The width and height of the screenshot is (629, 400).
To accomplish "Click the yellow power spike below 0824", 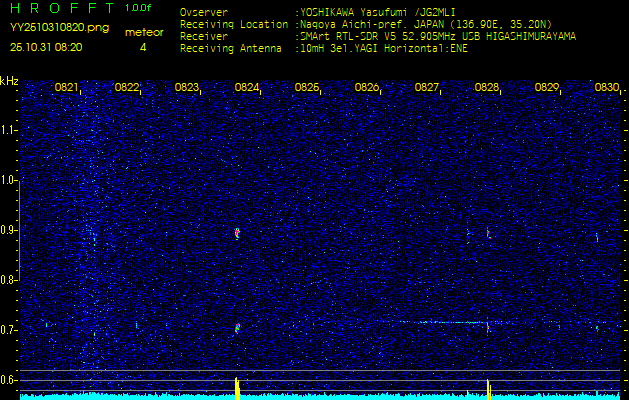I will tap(237, 388).
